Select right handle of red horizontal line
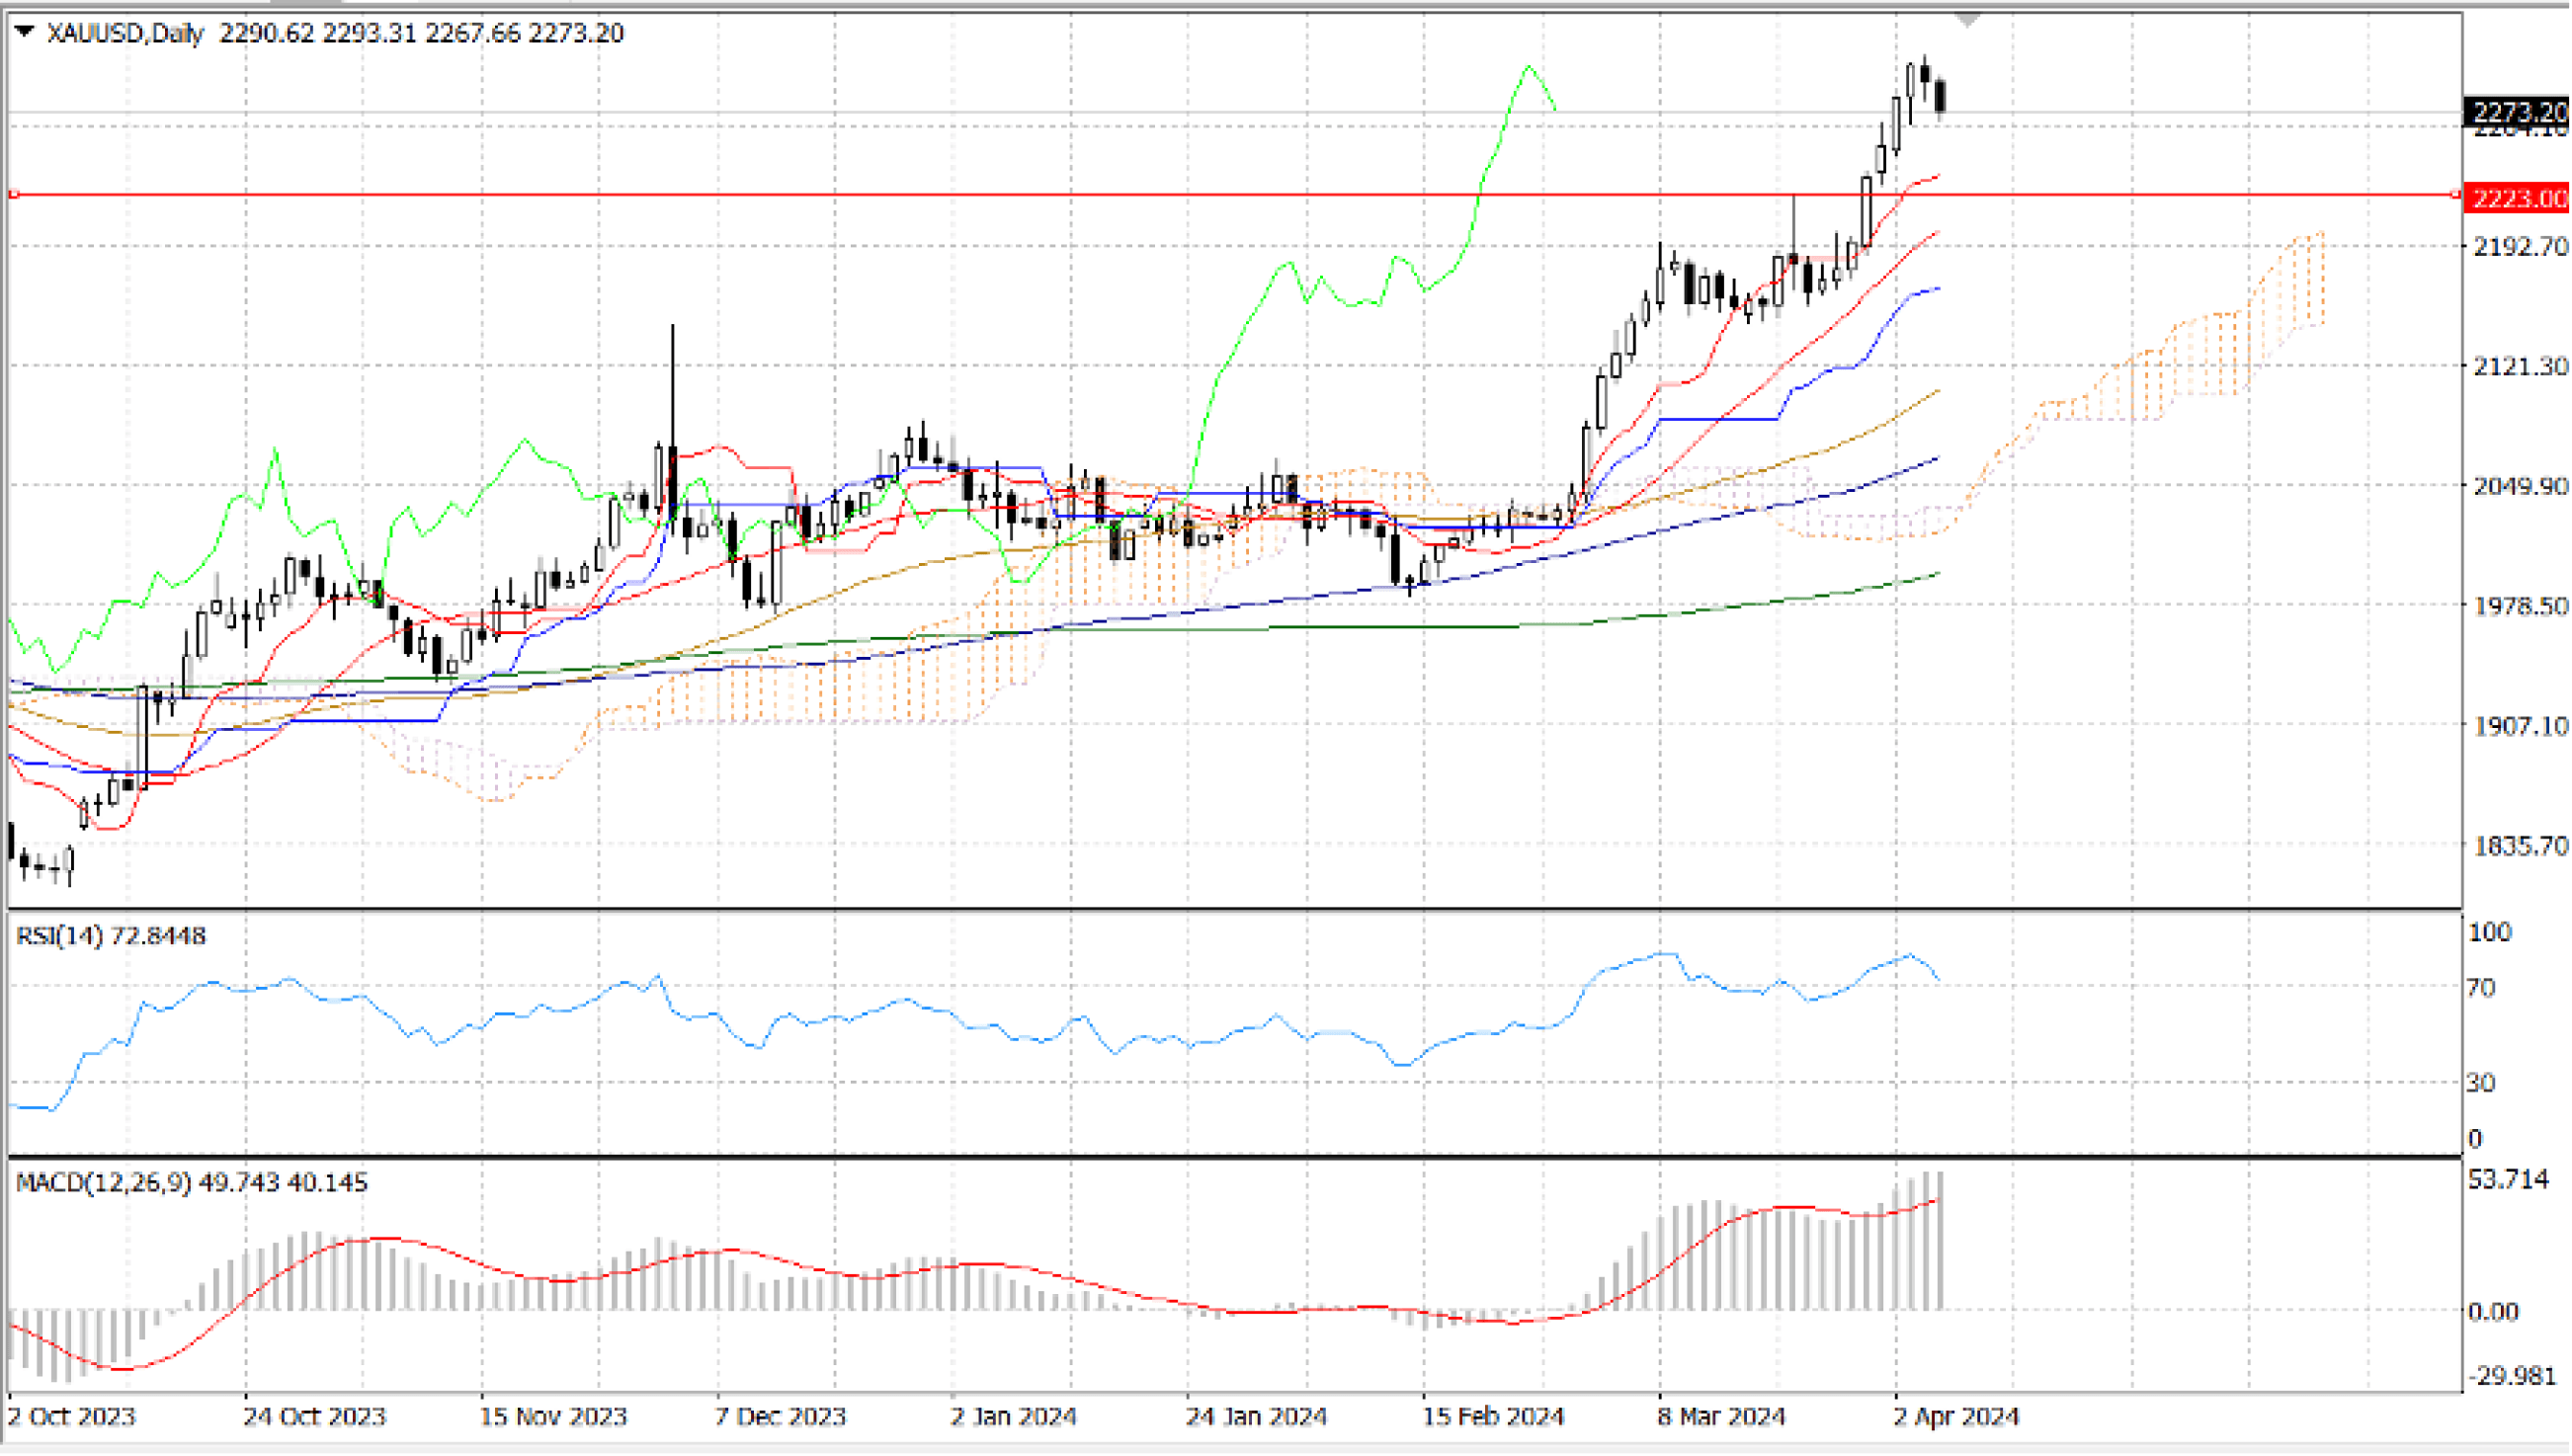Viewport: 2572px width, 1456px height. coord(2456,195)
